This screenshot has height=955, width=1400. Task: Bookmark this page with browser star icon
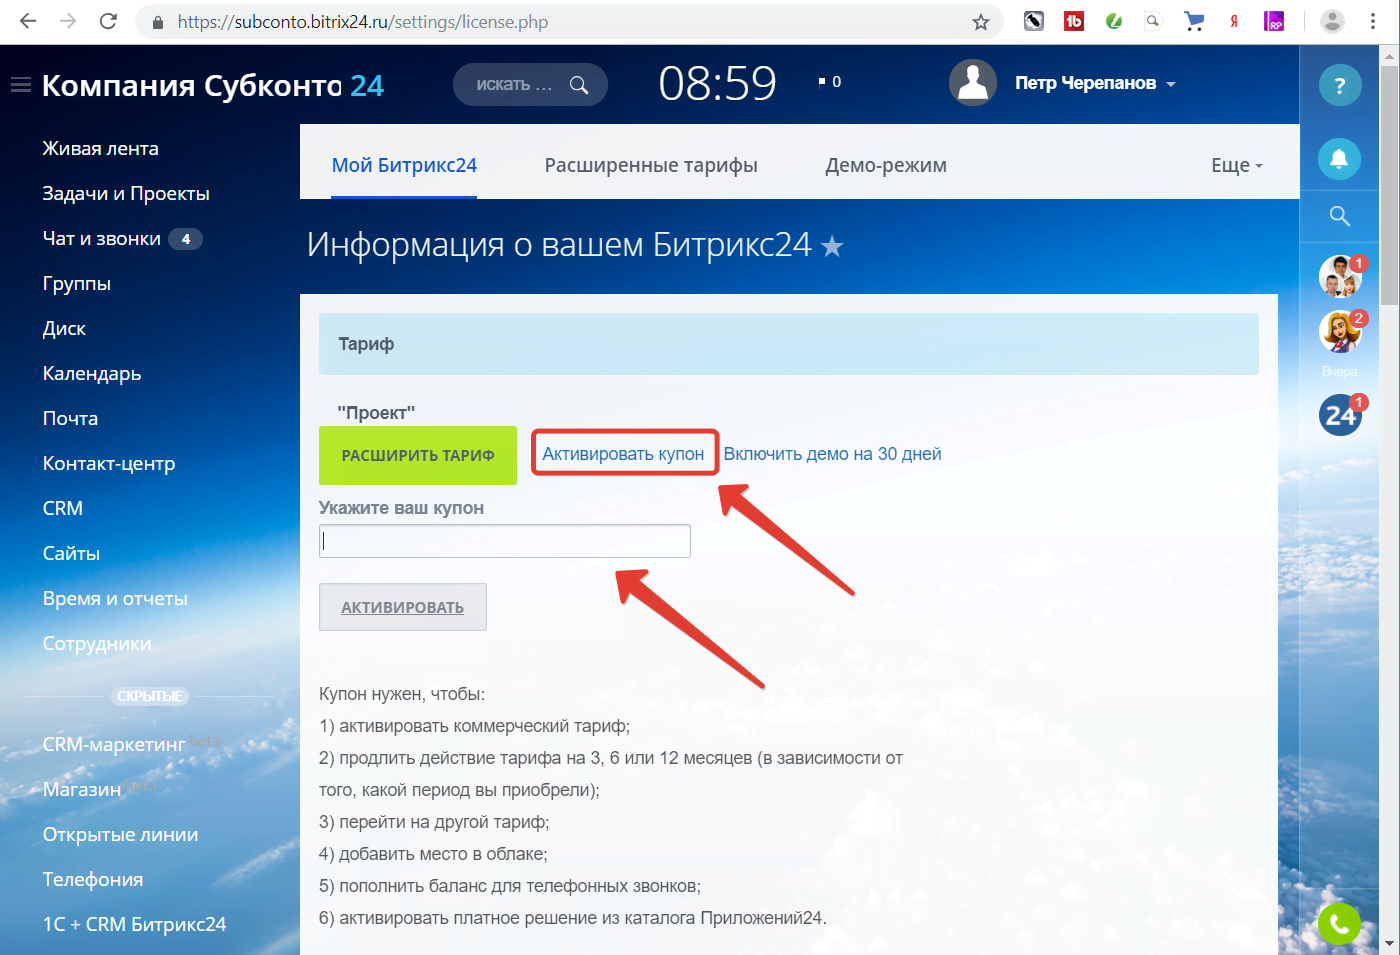(981, 22)
